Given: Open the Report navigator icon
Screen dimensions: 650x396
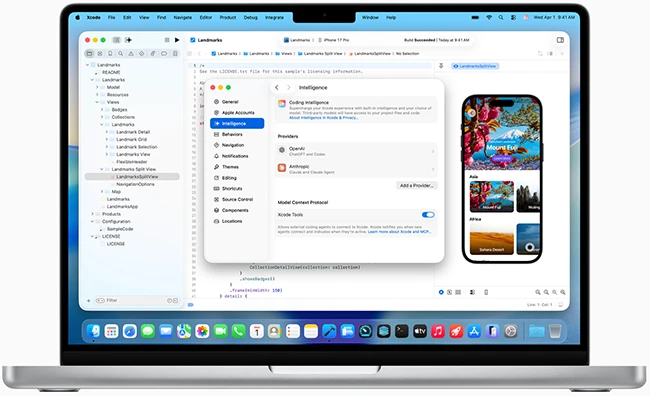Looking at the screenshot, I should 175,53.
